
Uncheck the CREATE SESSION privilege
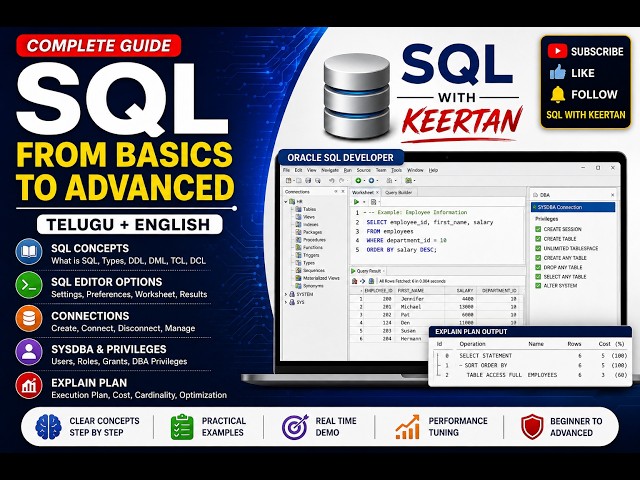(538, 229)
